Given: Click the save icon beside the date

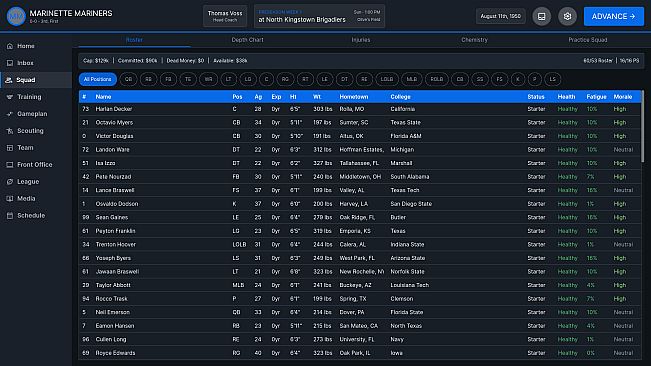Looking at the screenshot, I should (x=541, y=16).
